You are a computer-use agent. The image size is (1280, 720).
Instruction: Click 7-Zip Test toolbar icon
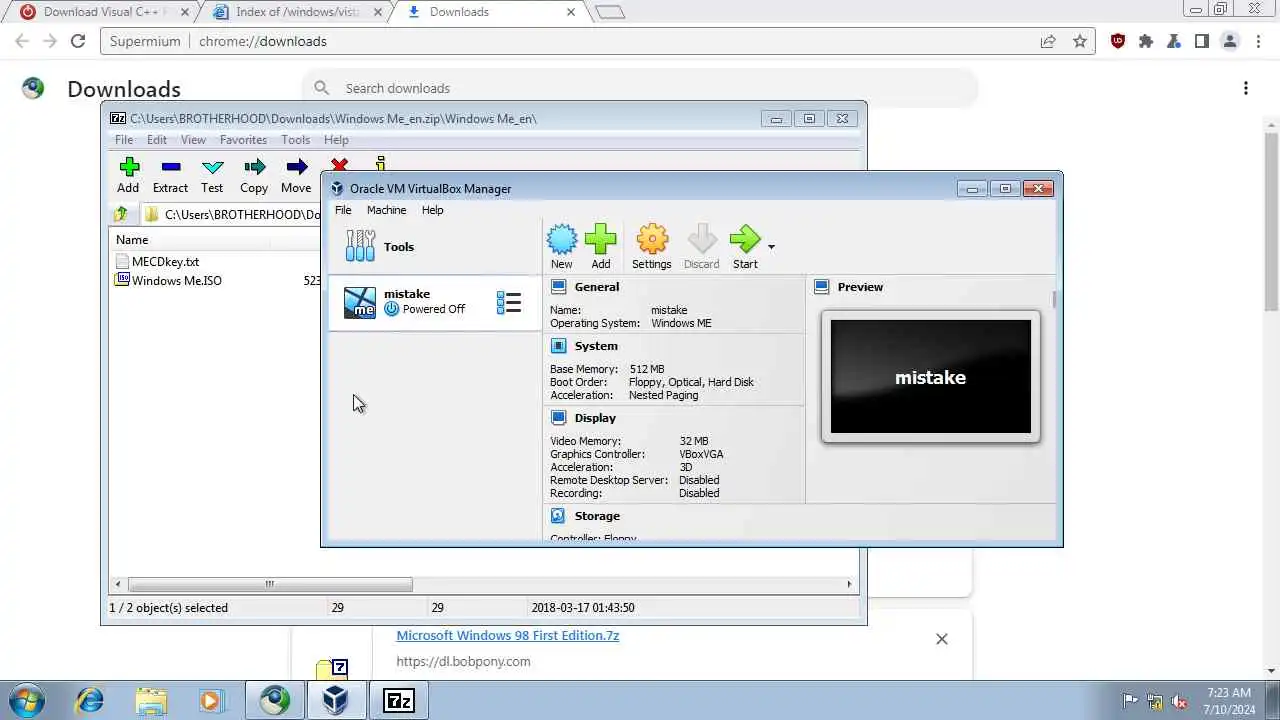click(212, 175)
